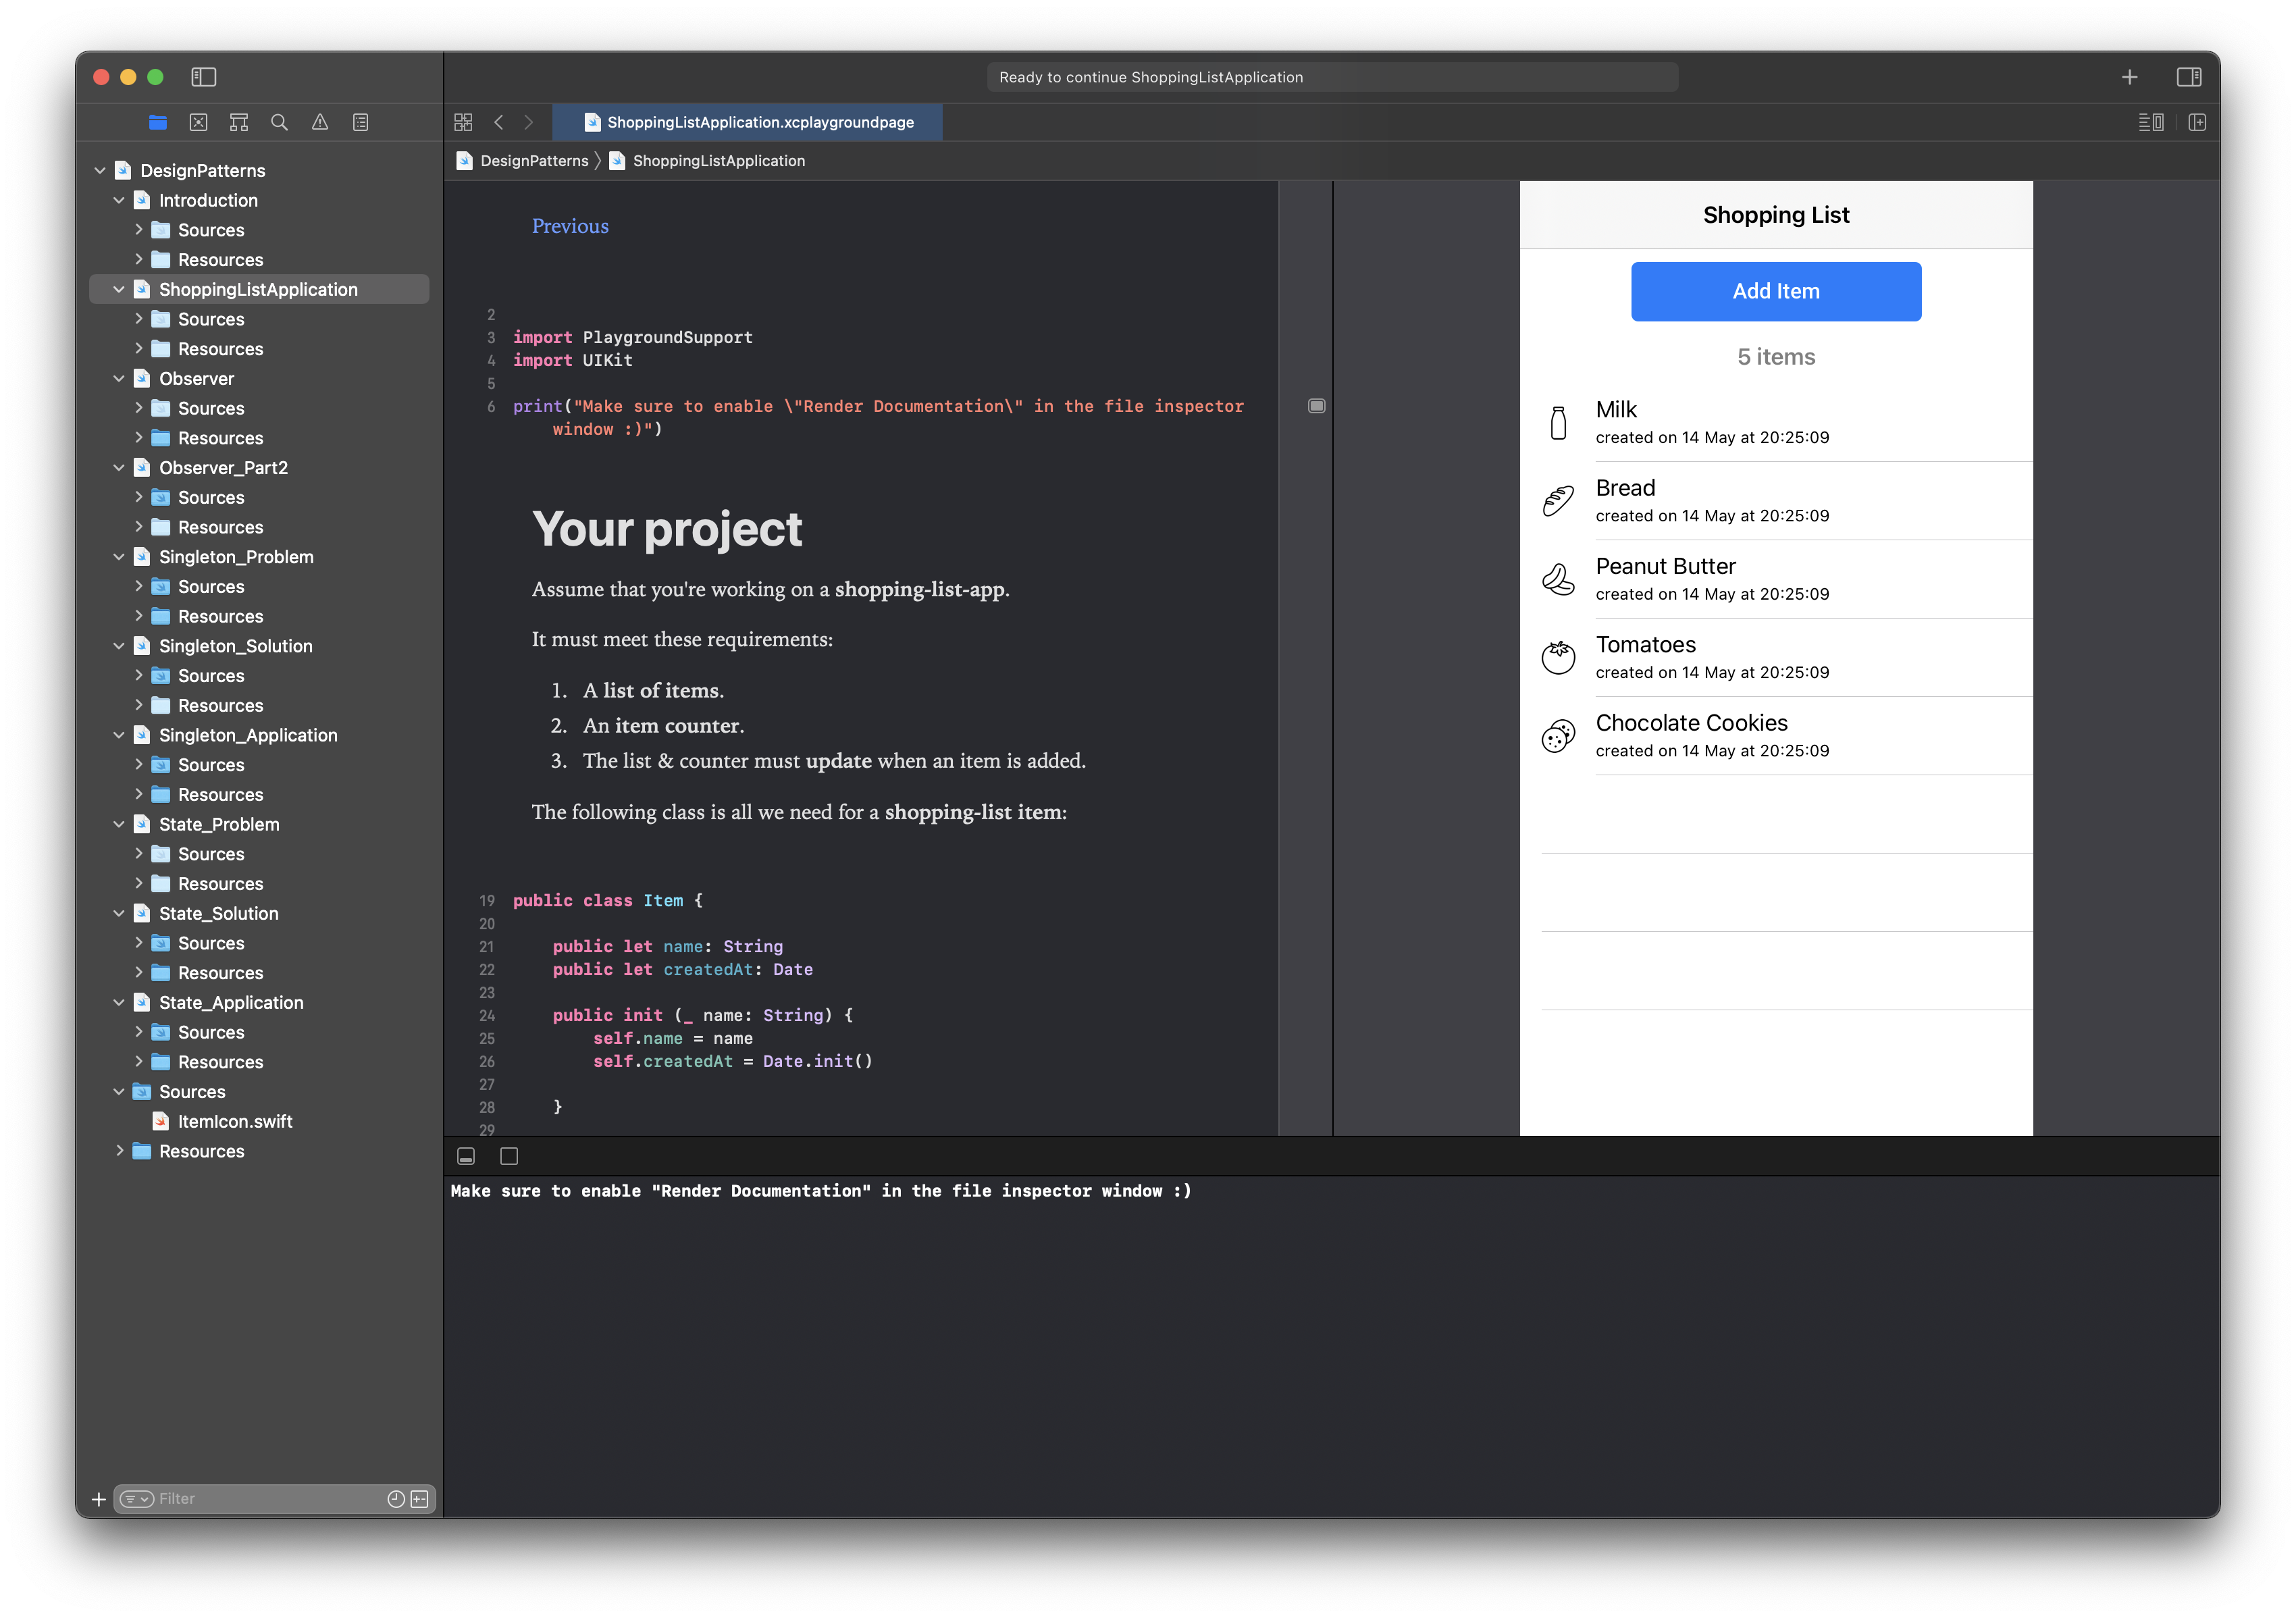This screenshot has height=1618, width=2296.
Task: Toggle the inspector panel on the right
Action: [2188, 77]
